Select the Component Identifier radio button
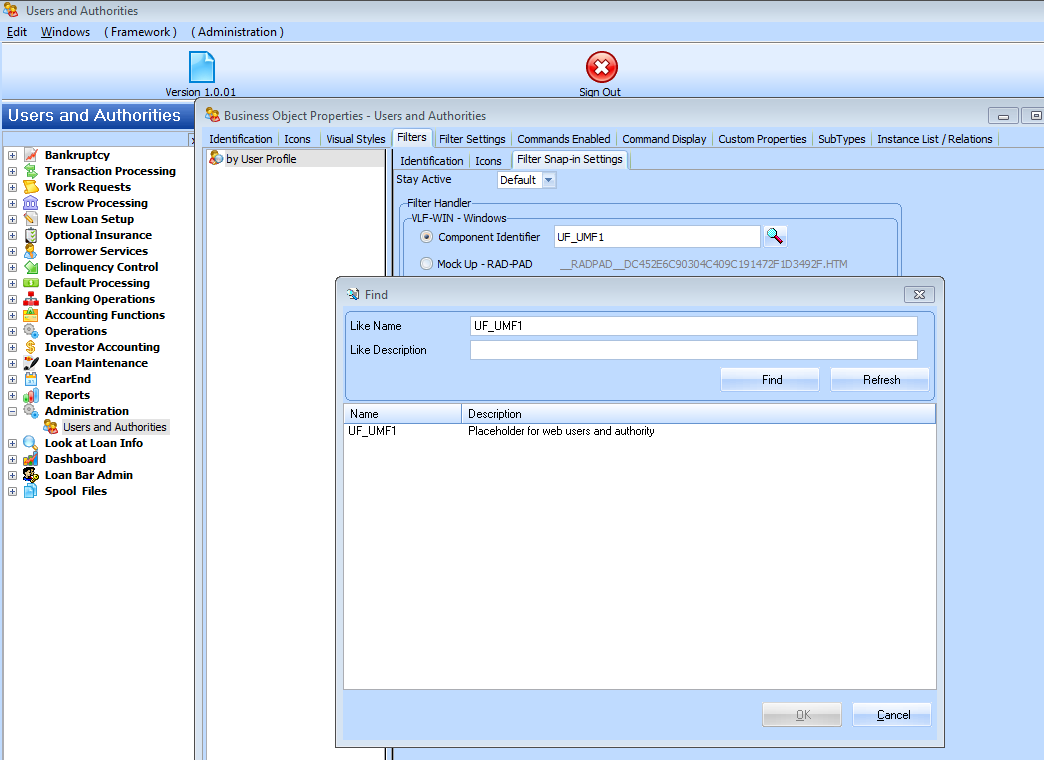This screenshot has height=760, width=1044. coord(427,237)
